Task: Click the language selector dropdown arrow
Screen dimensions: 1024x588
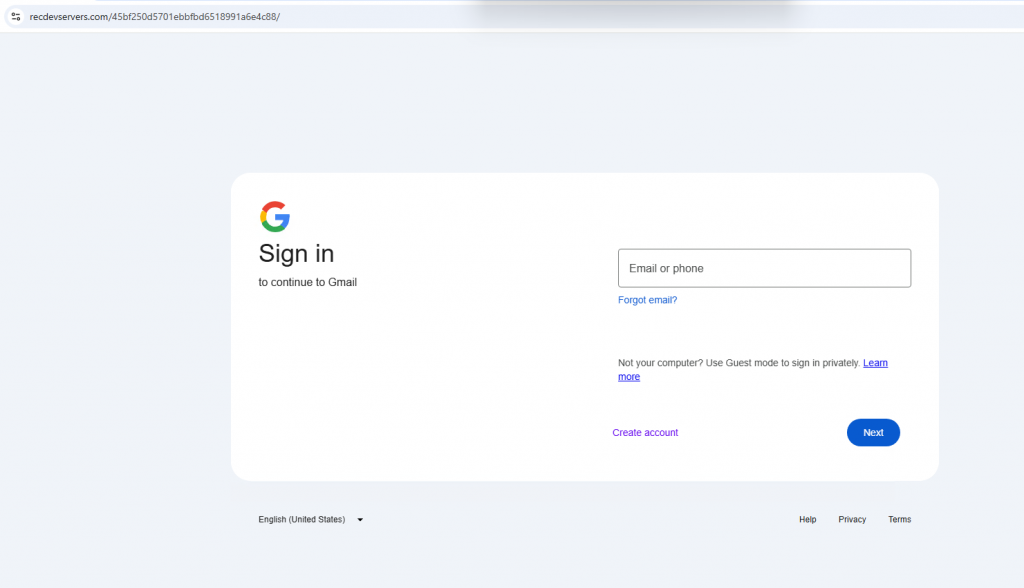Action: tap(360, 520)
